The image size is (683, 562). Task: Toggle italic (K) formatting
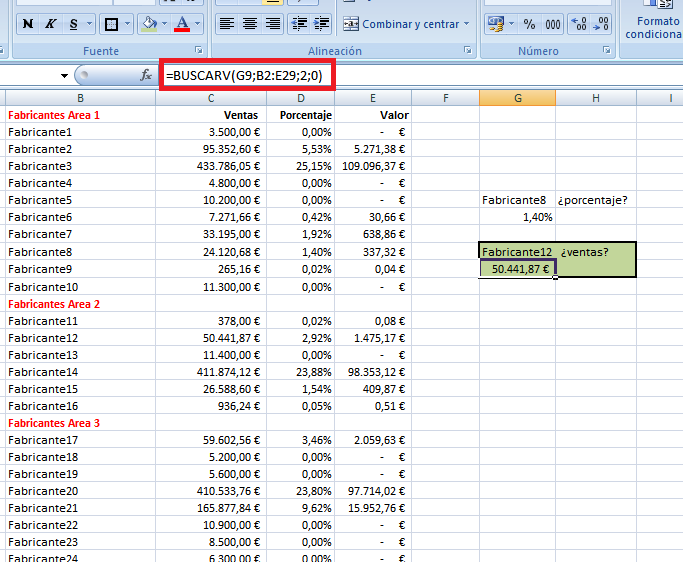pyautogui.click(x=52, y=23)
